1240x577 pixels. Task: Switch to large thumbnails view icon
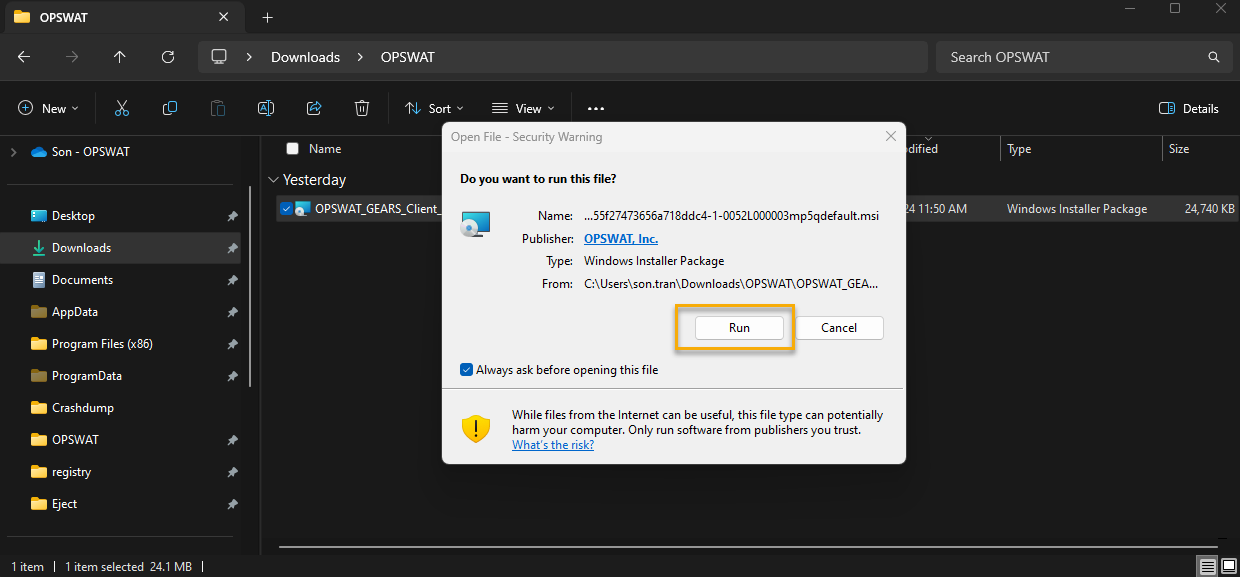click(x=1228, y=567)
